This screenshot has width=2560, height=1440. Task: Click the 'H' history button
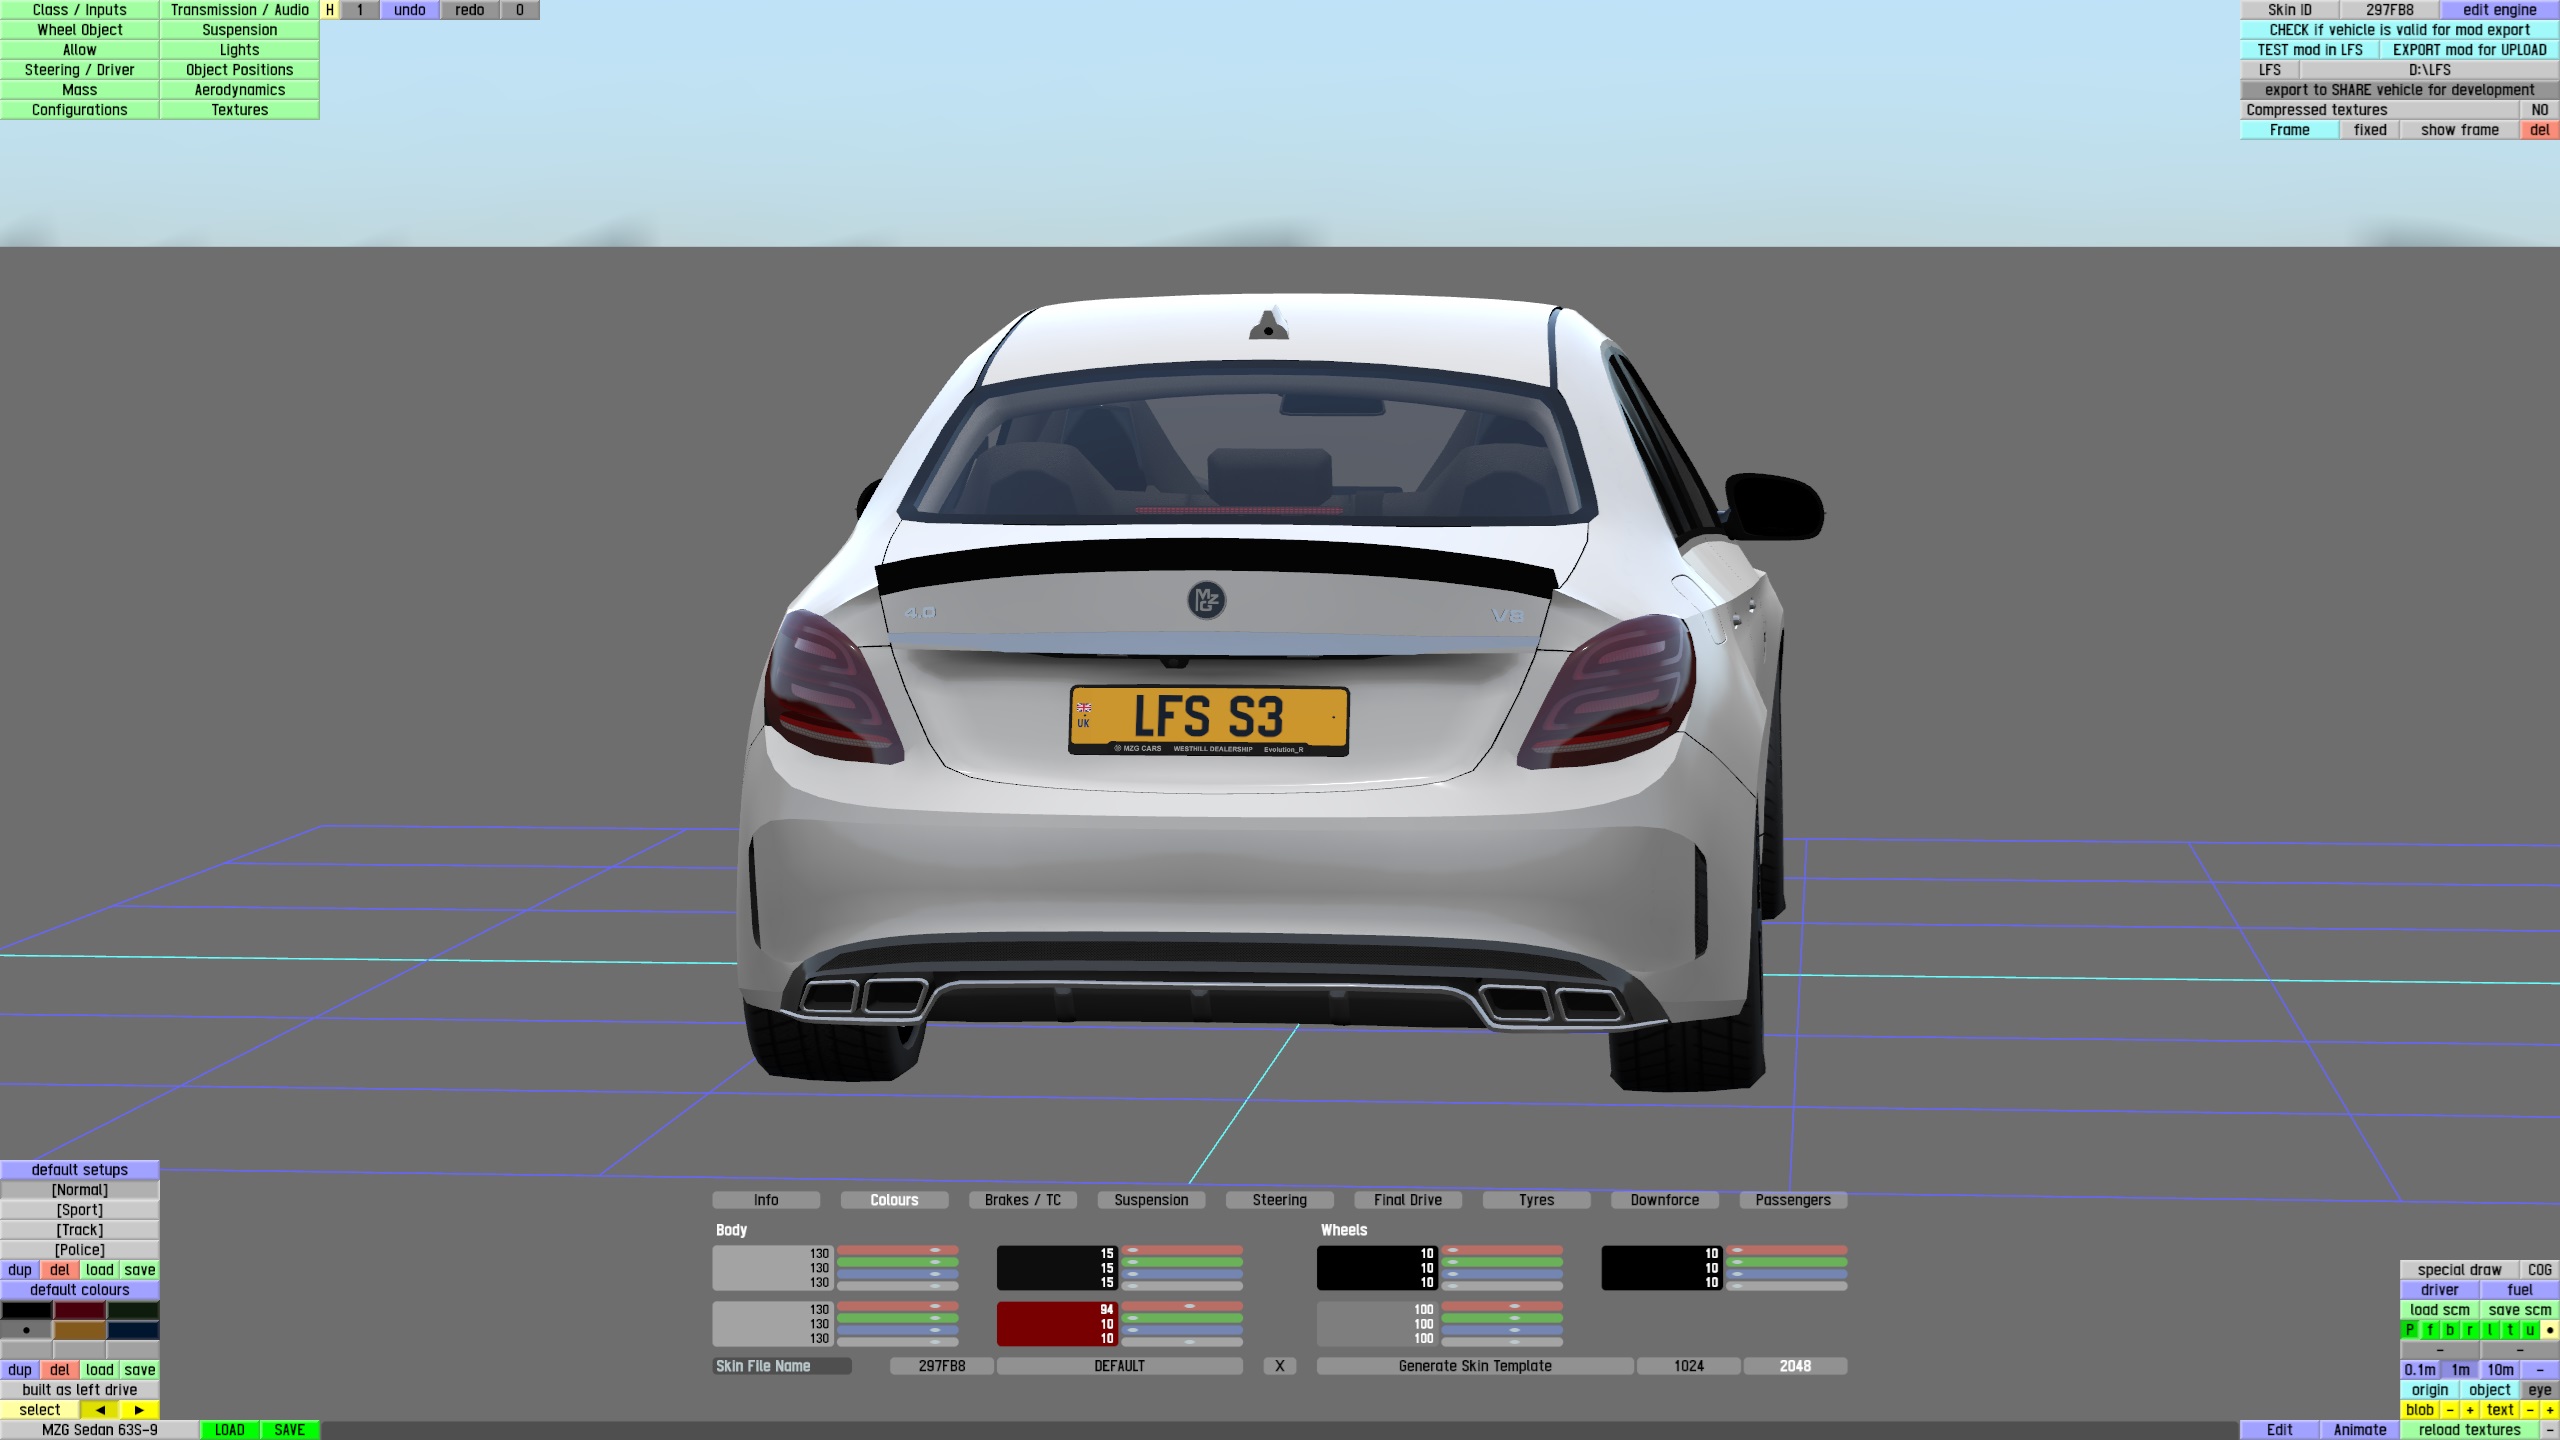coord(329,10)
